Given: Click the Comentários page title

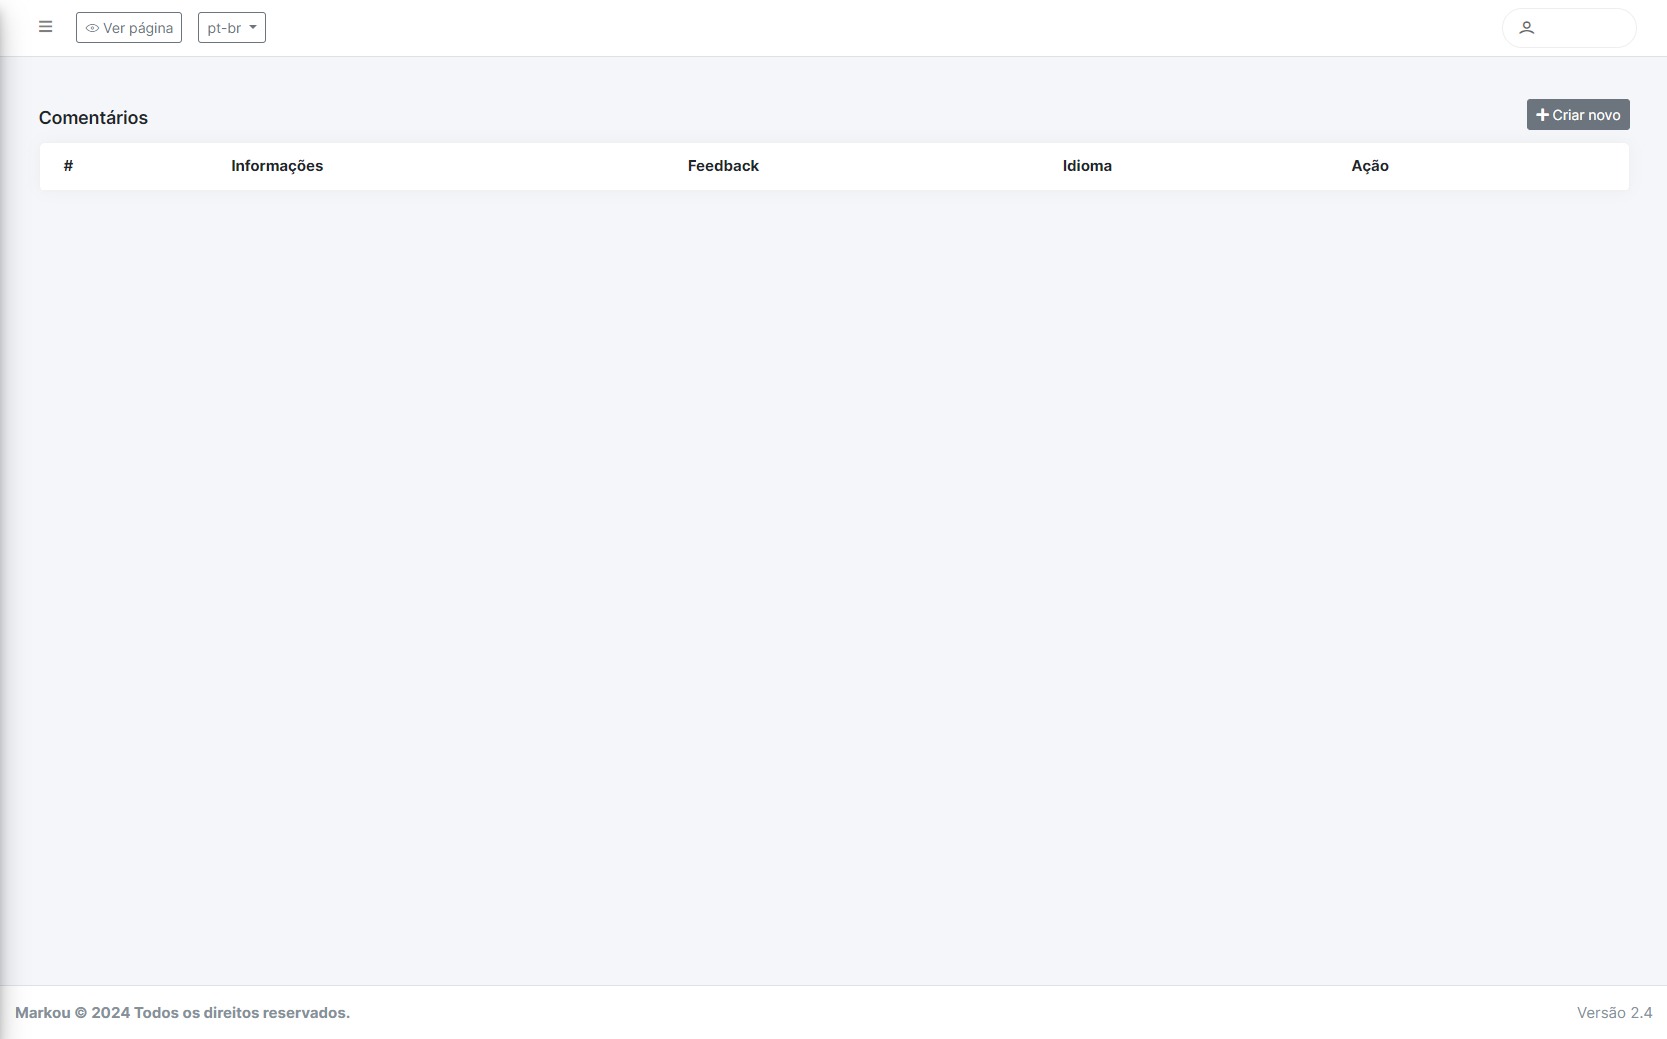Looking at the screenshot, I should (93, 118).
